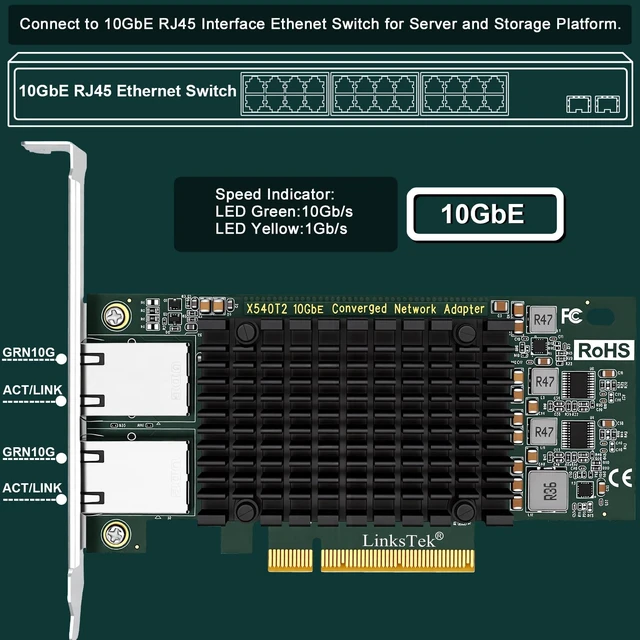Click the upper RJ45 port on the card
This screenshot has width=640, height=640.
[x=136, y=379]
